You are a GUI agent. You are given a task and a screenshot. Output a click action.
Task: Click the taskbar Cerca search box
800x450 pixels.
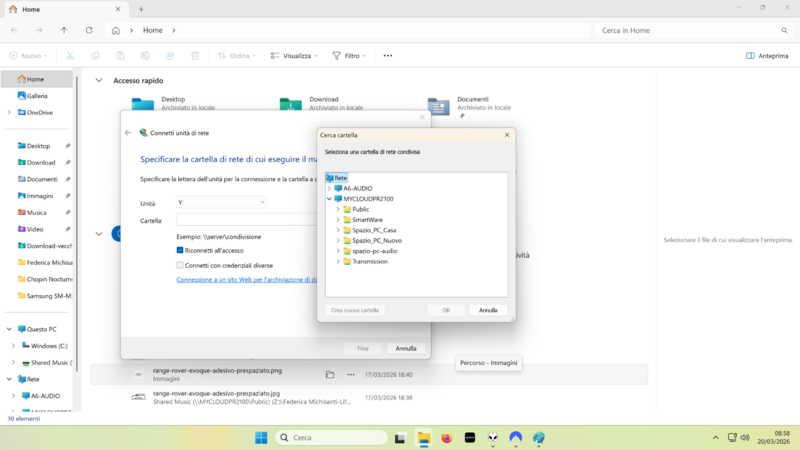(332, 438)
